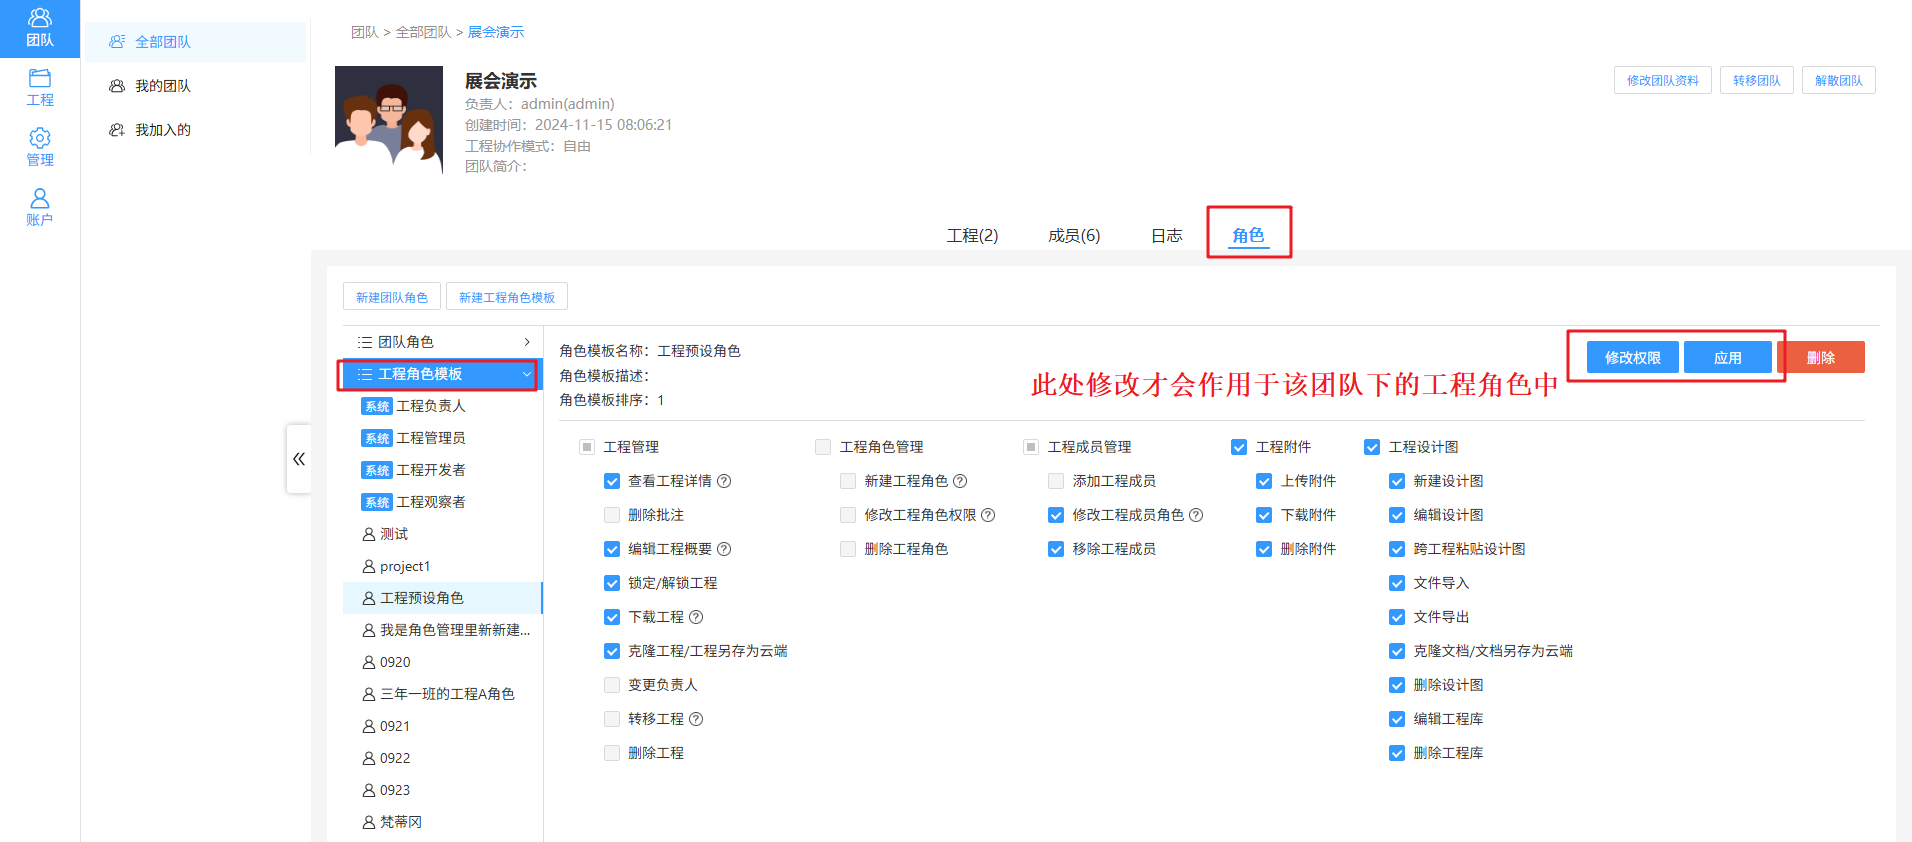Open the 账户 user icon
The height and width of the screenshot is (842, 1912).
[40, 207]
